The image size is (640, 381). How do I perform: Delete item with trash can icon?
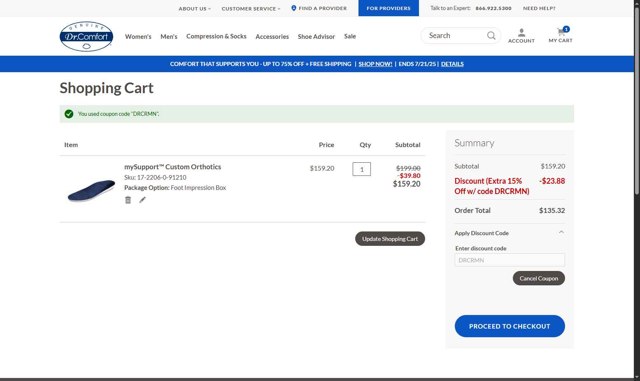[128, 200]
